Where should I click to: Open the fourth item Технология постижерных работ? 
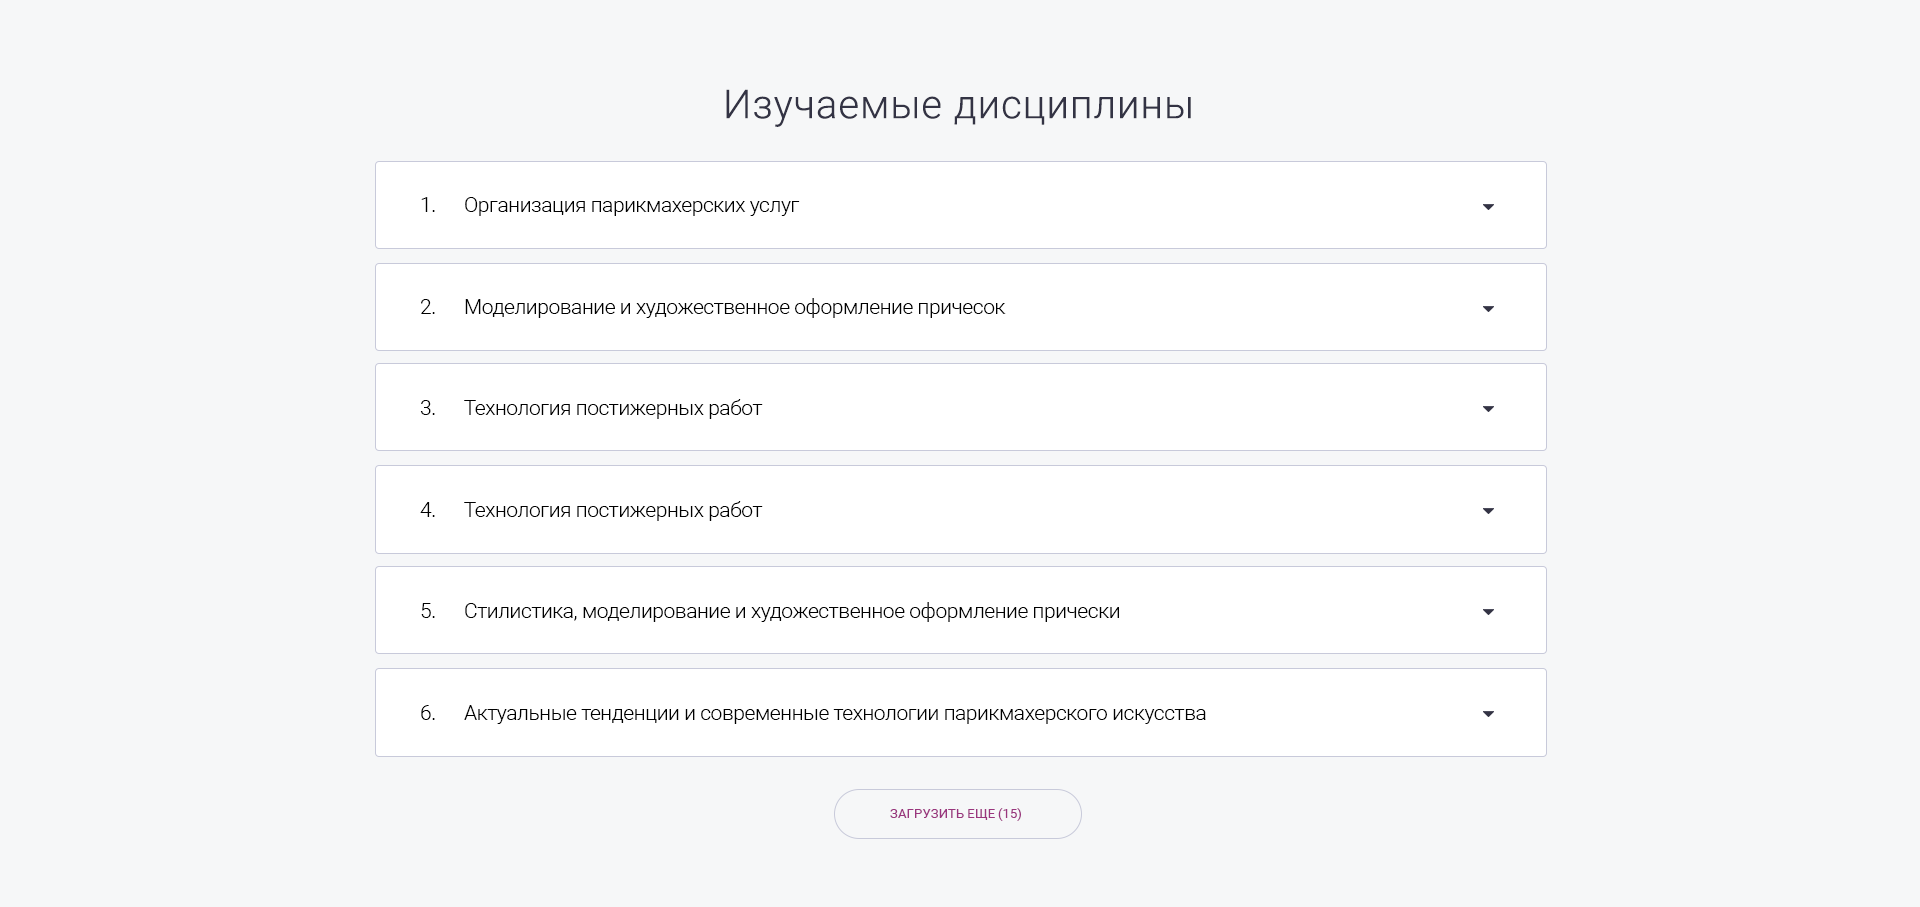pyautogui.click(x=612, y=510)
